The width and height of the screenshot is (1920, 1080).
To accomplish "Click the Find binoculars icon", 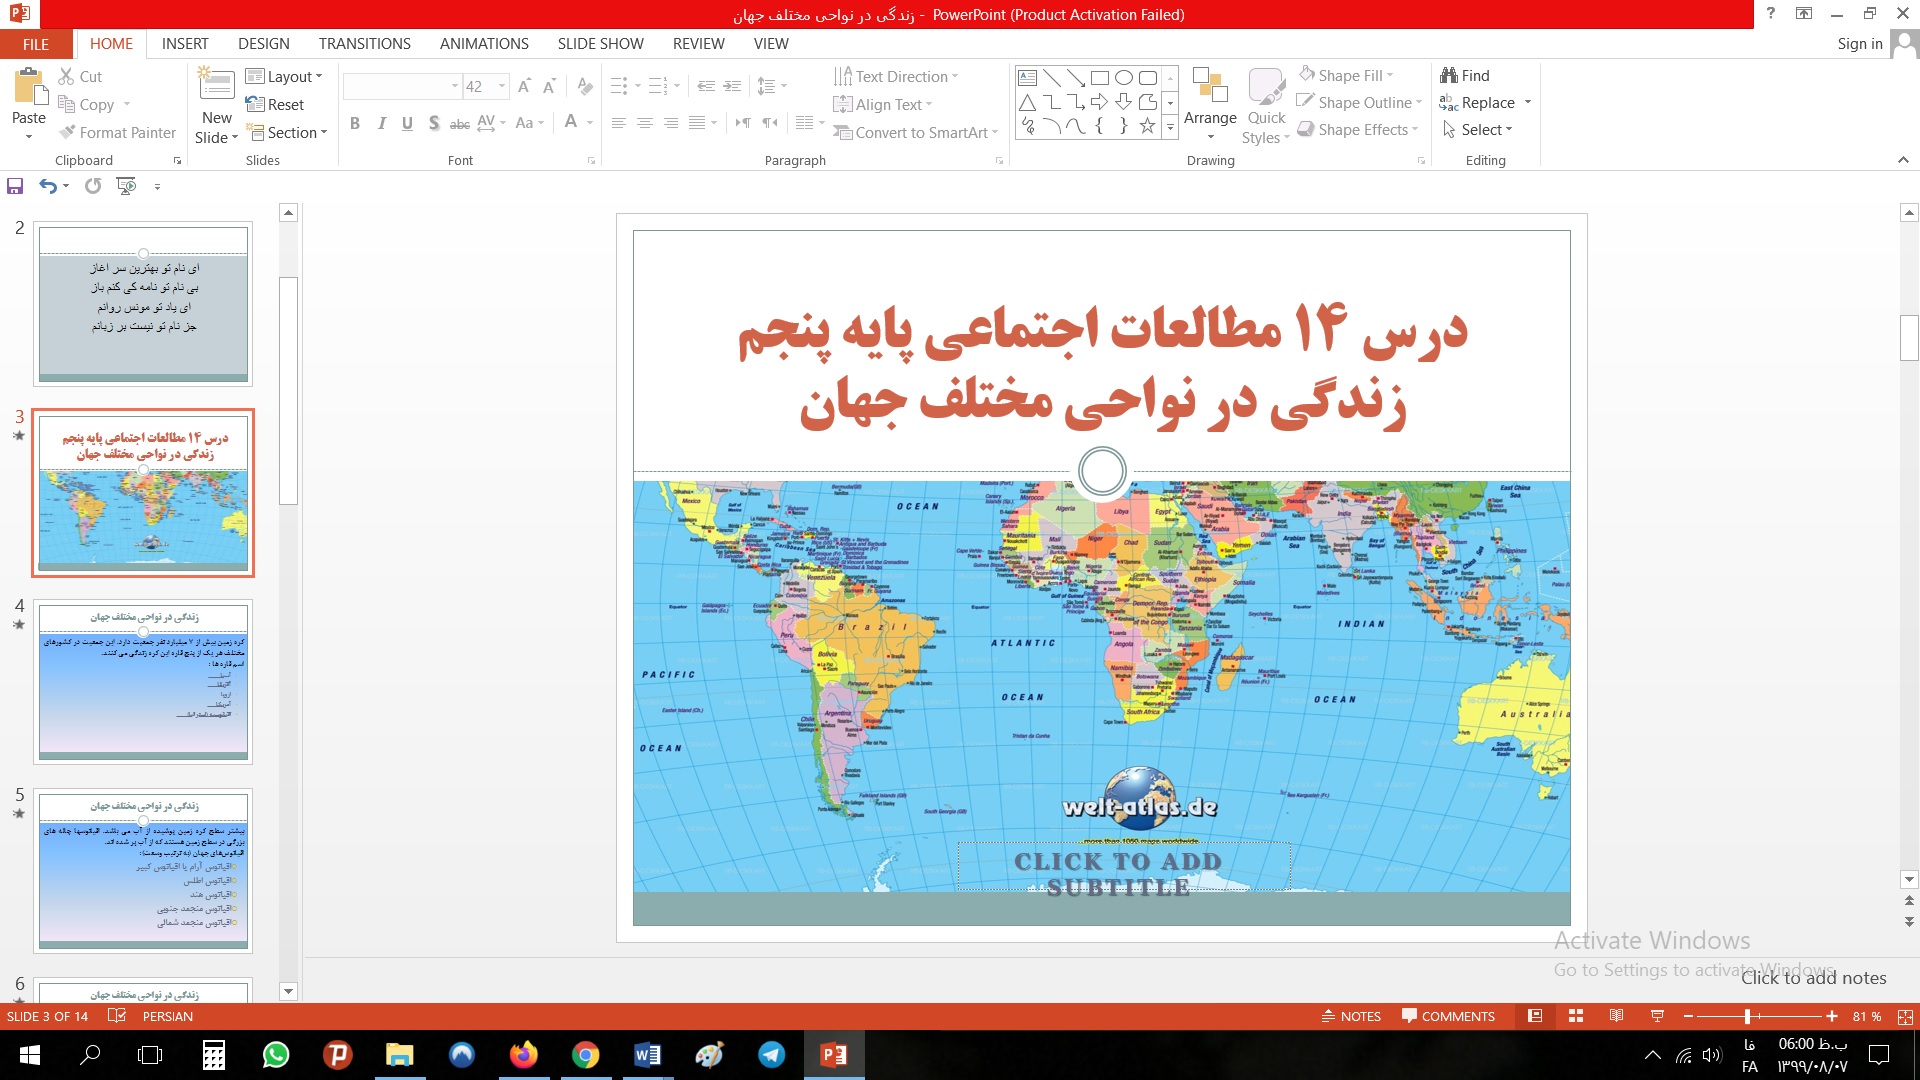I will tap(1448, 75).
